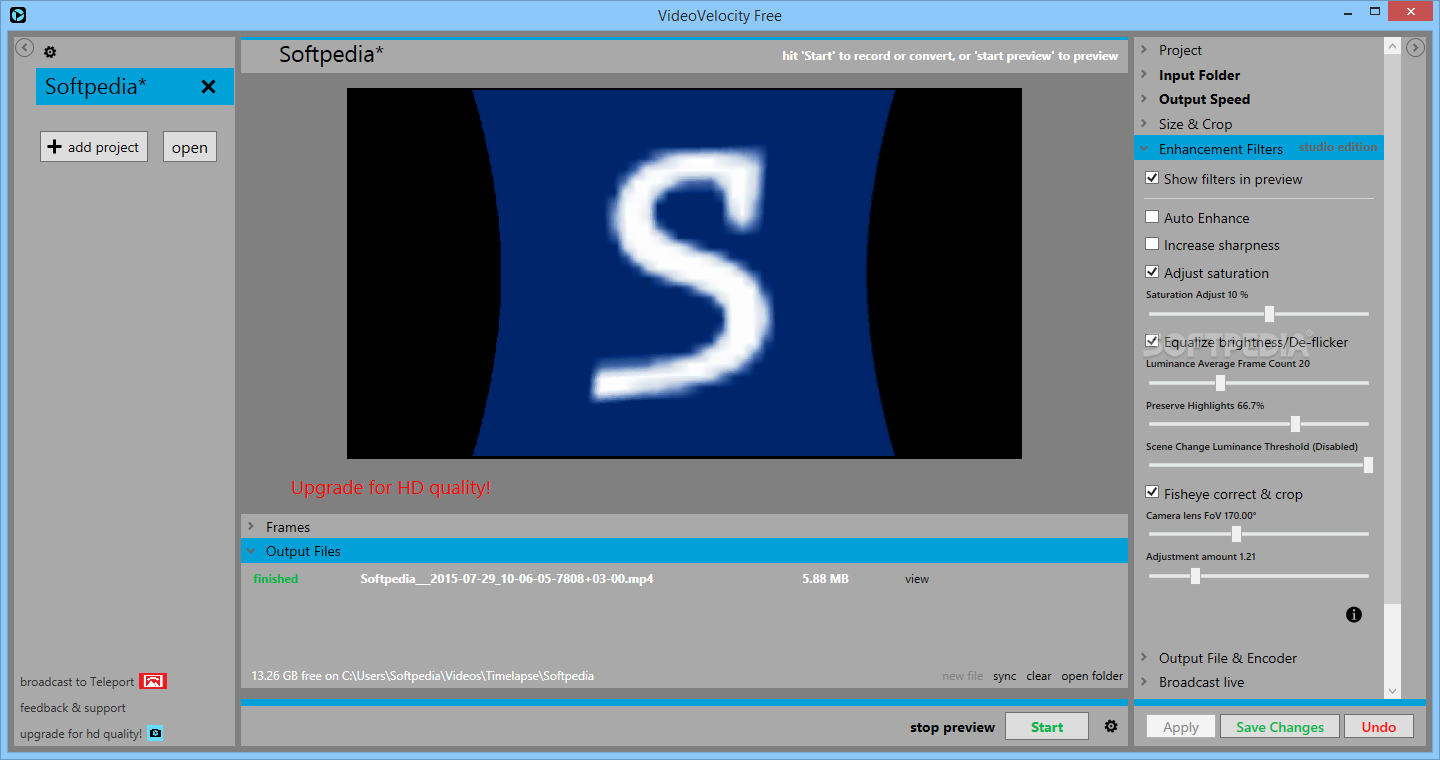1440x760 pixels.
Task: Click the Camera lens FoV slider
Action: 1258,534
